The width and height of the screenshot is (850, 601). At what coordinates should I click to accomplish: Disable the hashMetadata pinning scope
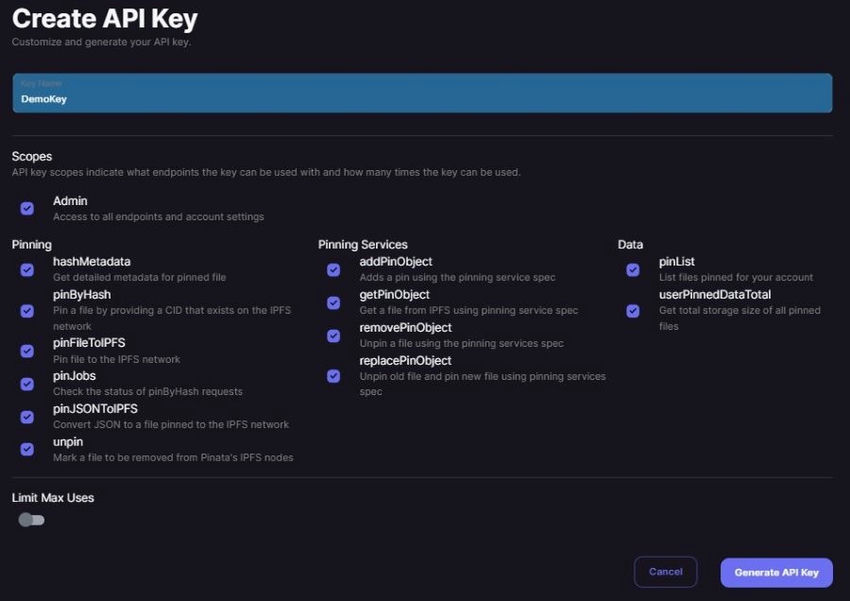click(x=27, y=269)
